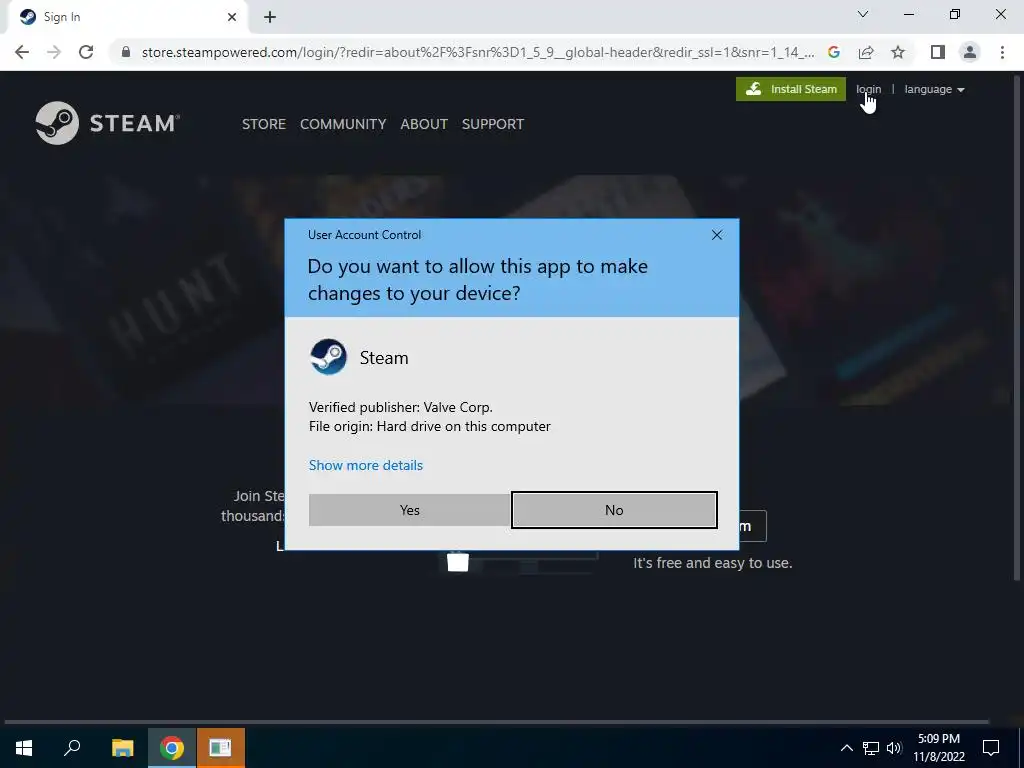Screen dimensions: 1024x768
Task: Close the User Account Control dialog
Action: point(716,235)
